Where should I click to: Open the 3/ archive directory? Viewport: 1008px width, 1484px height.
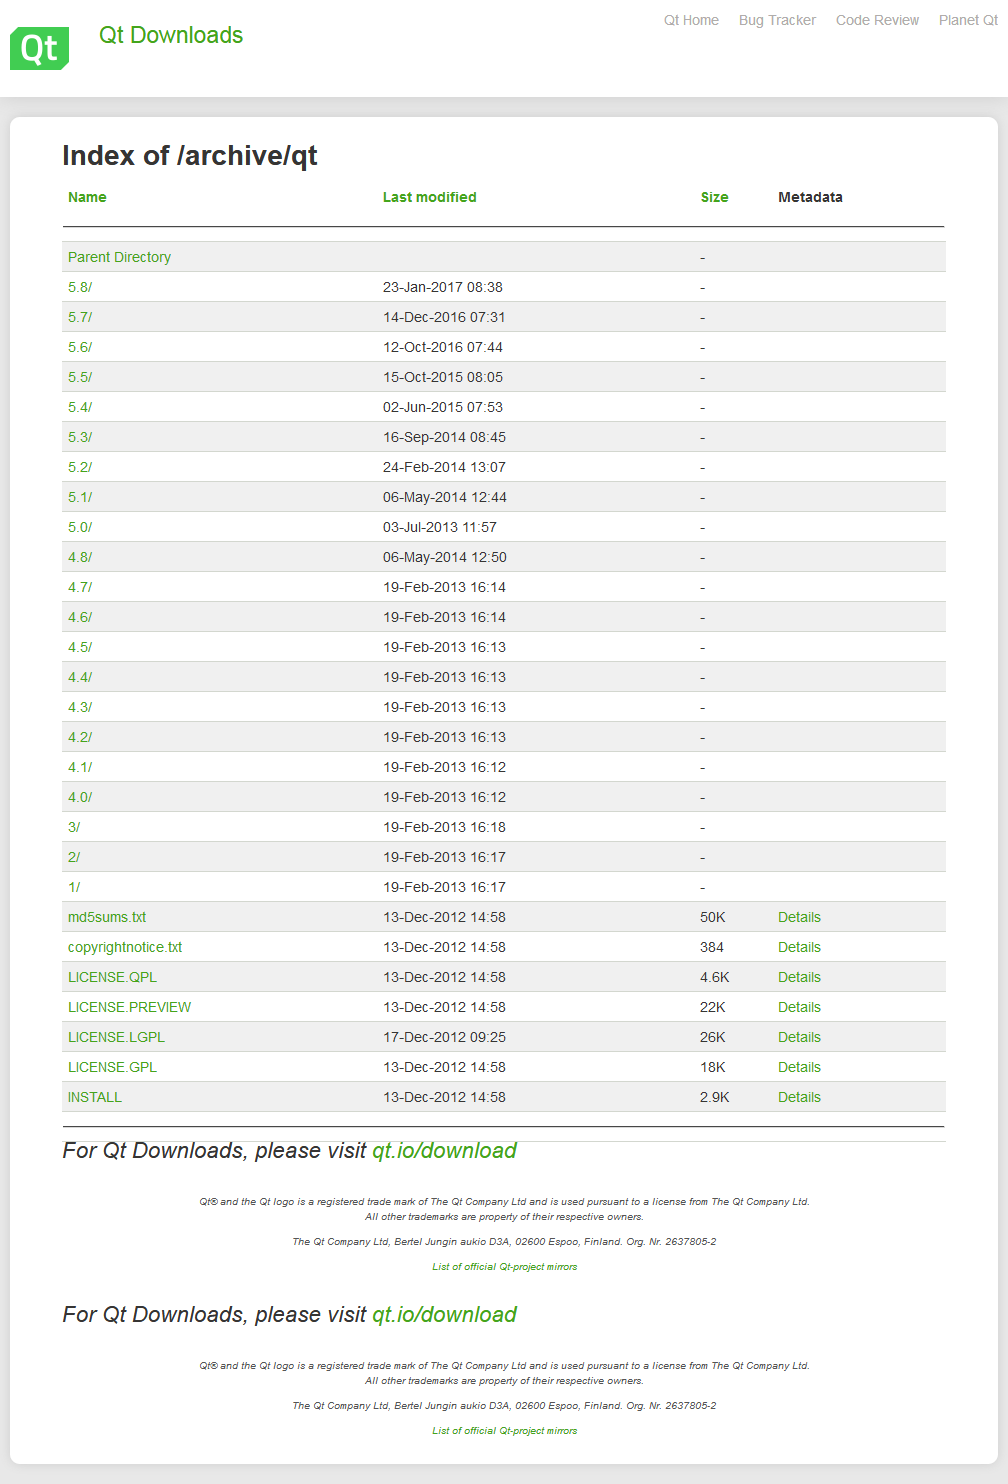pos(74,827)
